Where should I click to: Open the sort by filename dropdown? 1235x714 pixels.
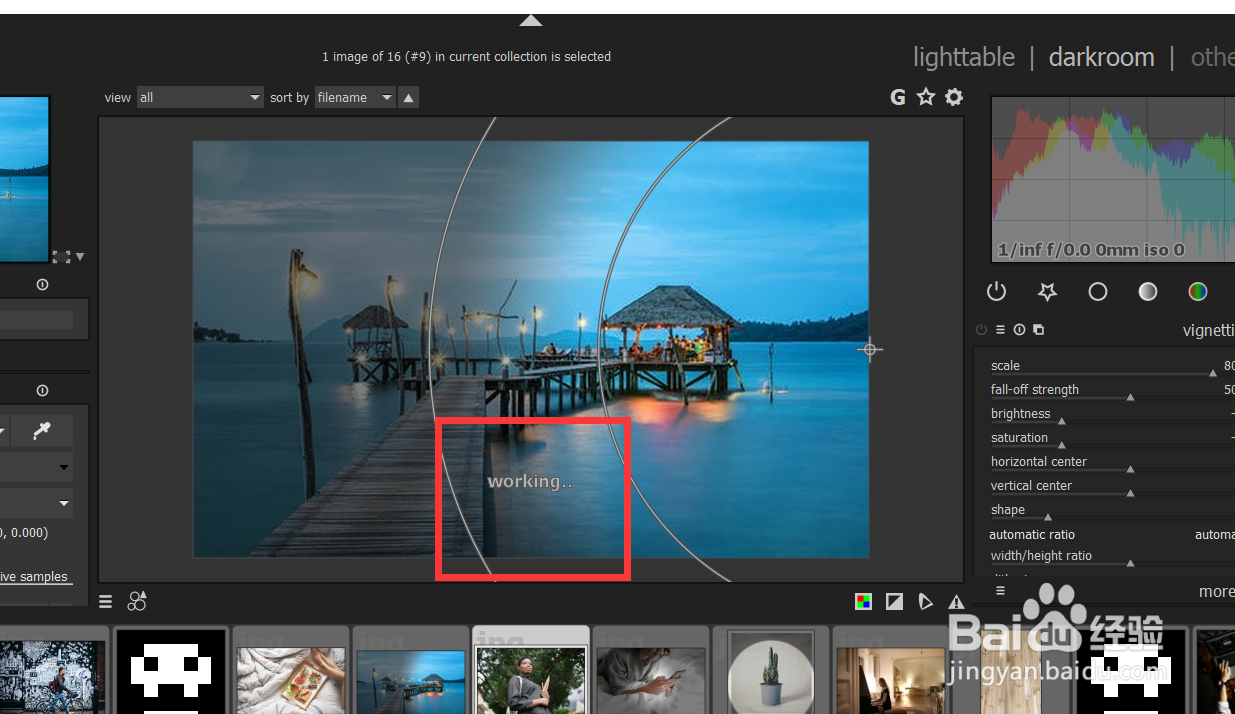click(x=356, y=97)
